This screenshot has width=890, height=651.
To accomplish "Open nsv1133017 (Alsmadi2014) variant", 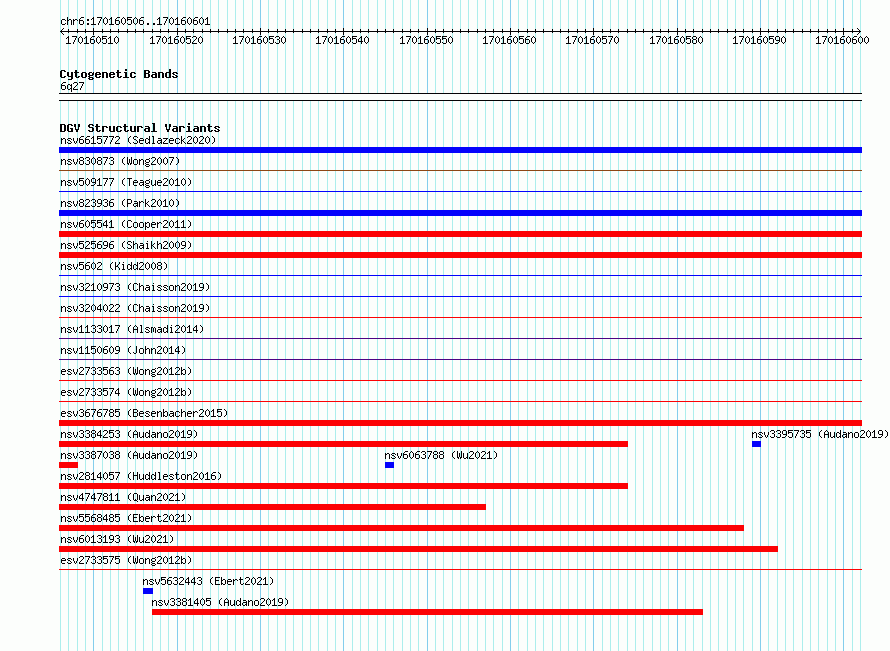I will 132,329.
